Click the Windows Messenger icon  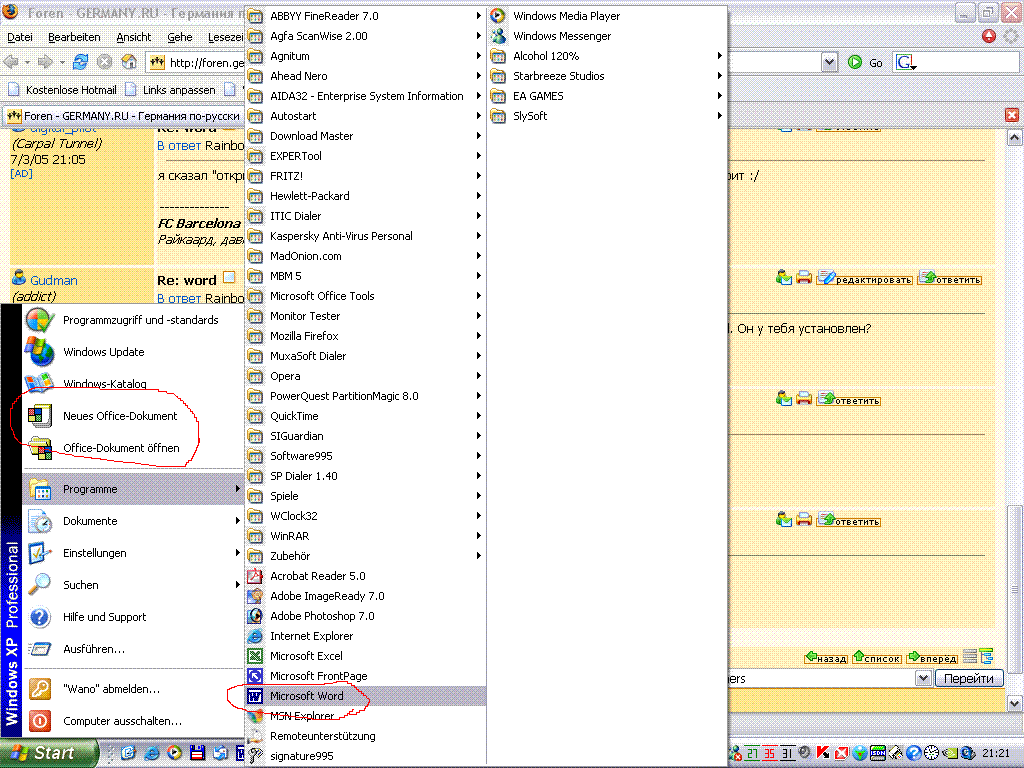click(x=498, y=36)
